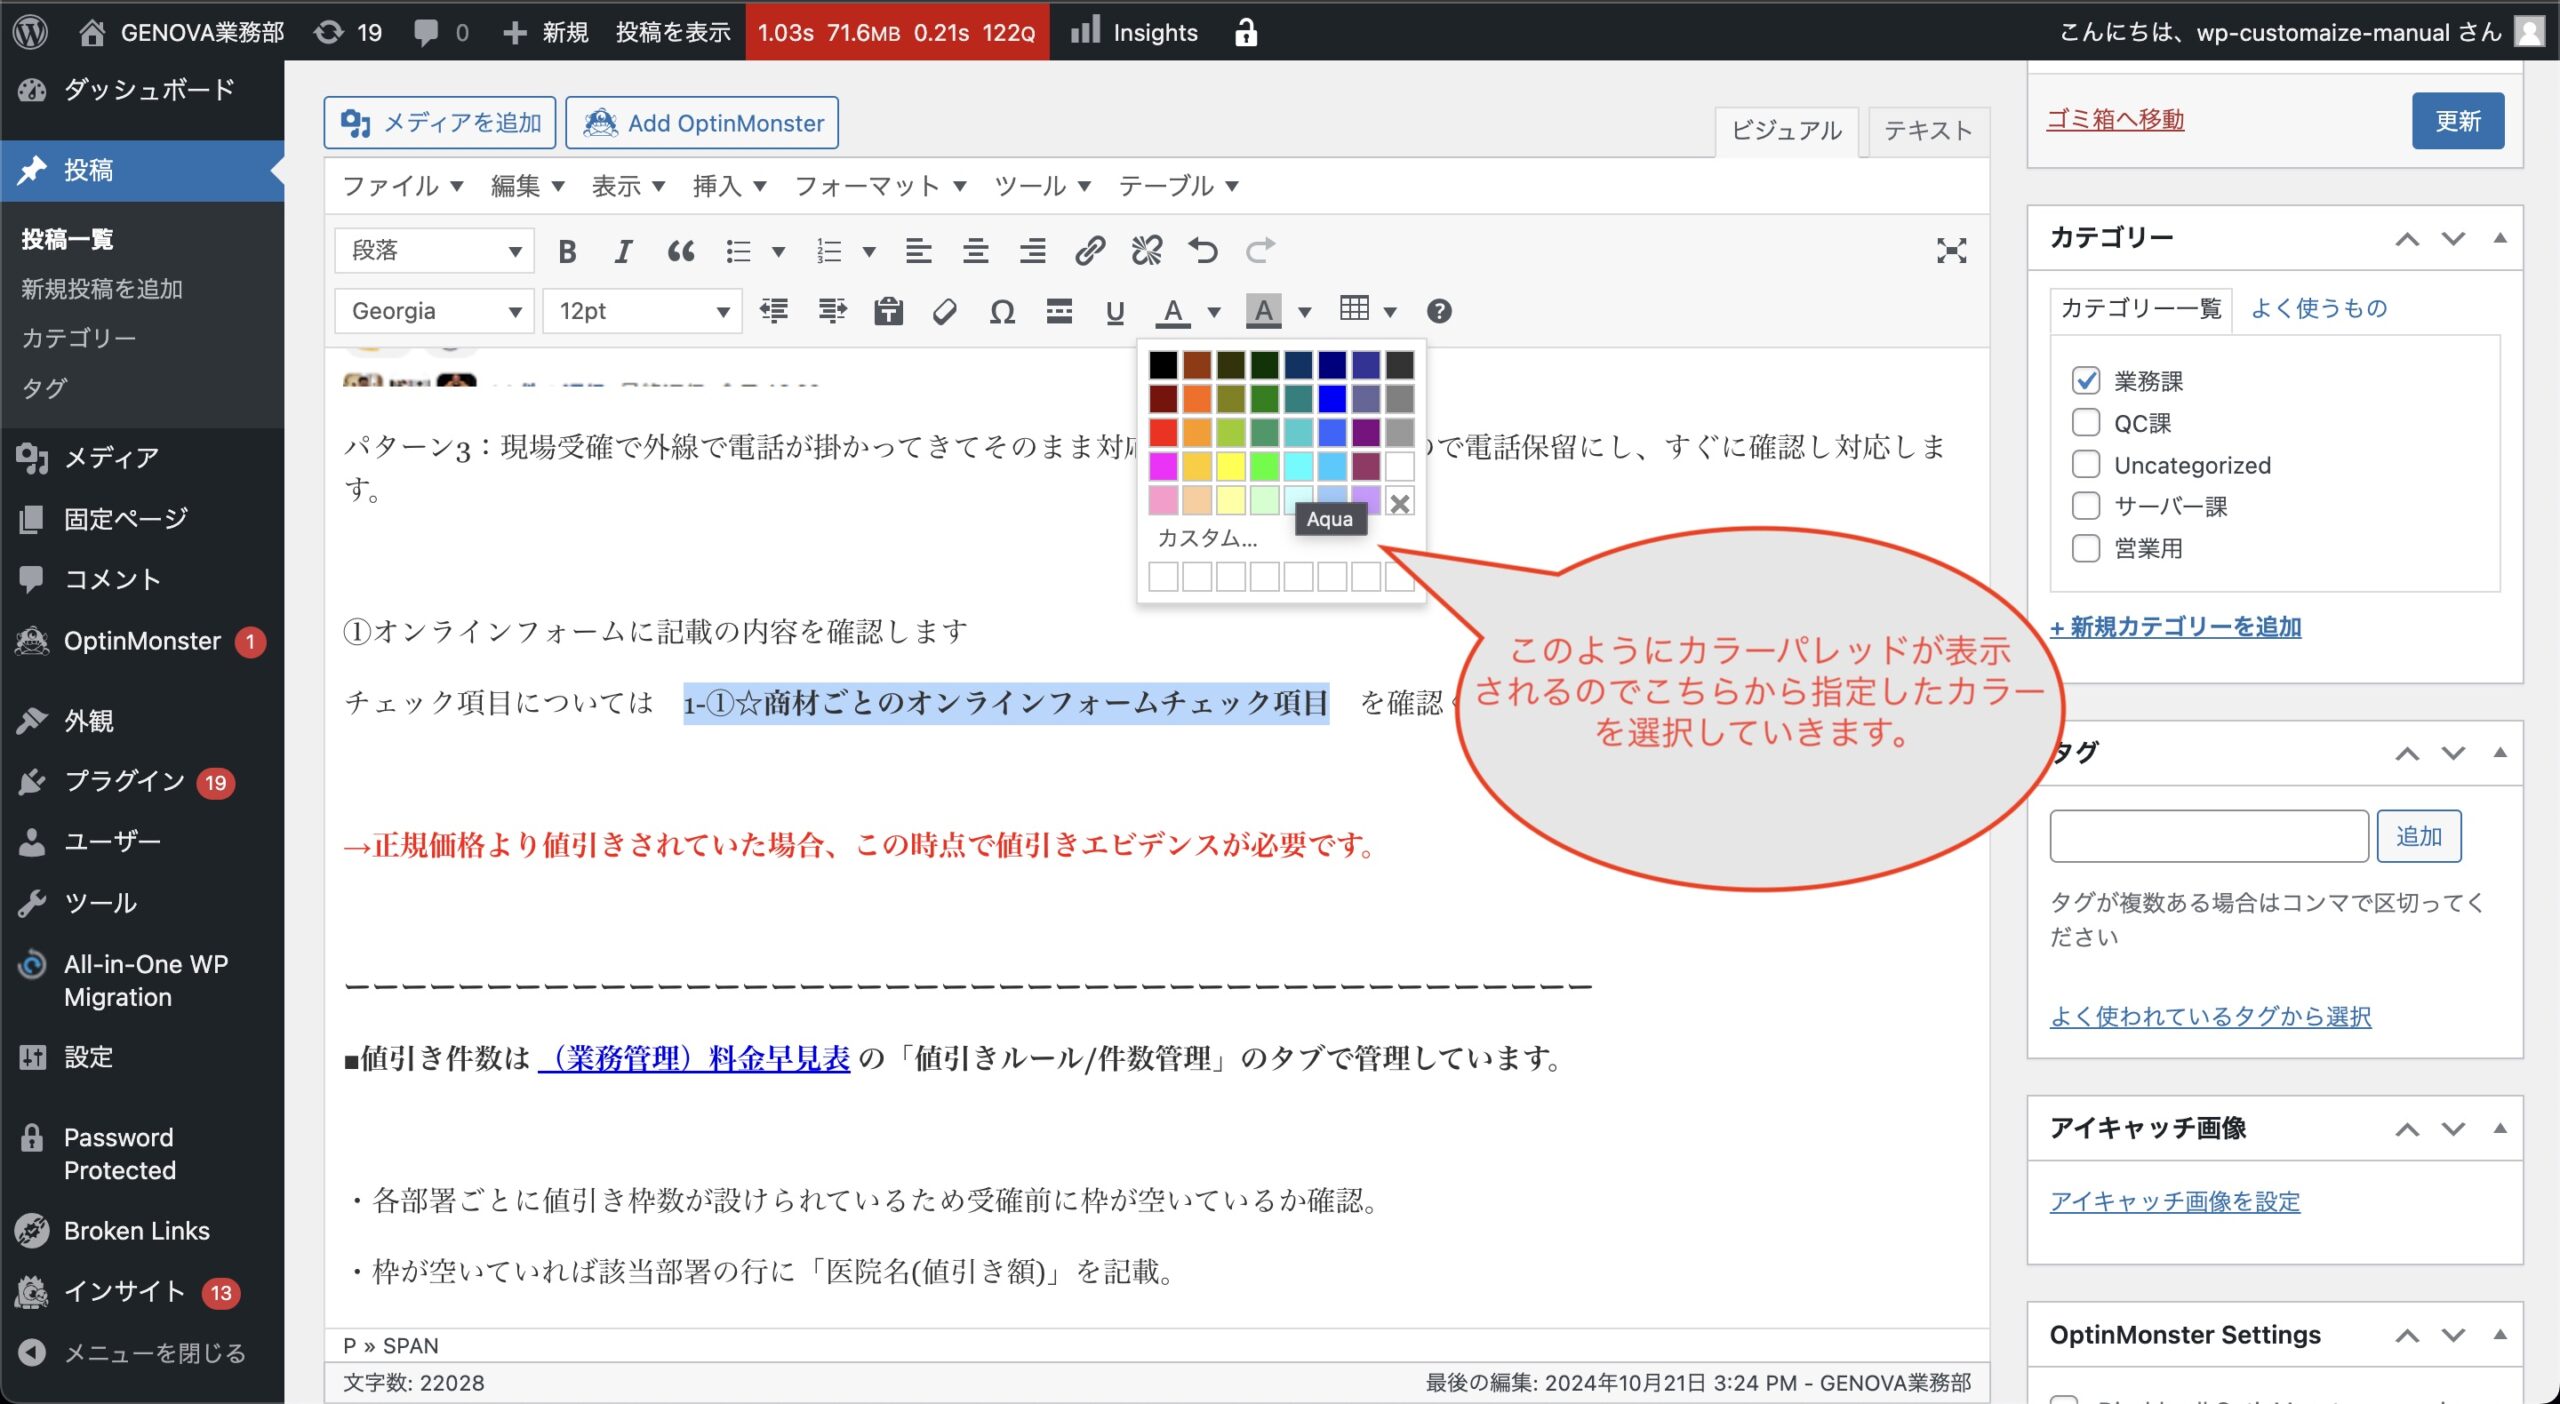Open the special character Omega tool
2560x1404 pixels.
(x=1002, y=312)
